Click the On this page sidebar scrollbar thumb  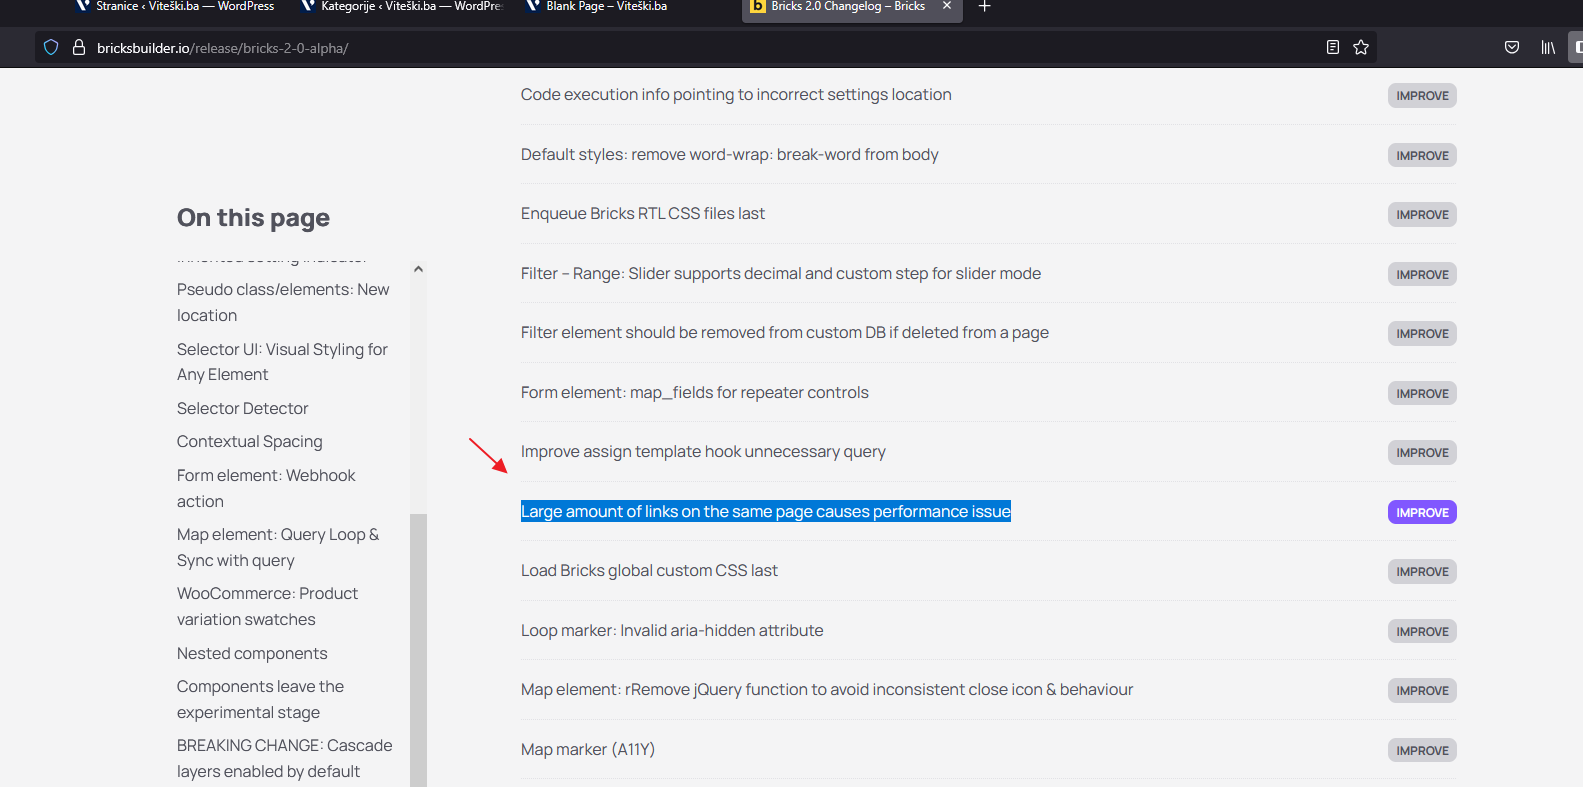(418, 650)
